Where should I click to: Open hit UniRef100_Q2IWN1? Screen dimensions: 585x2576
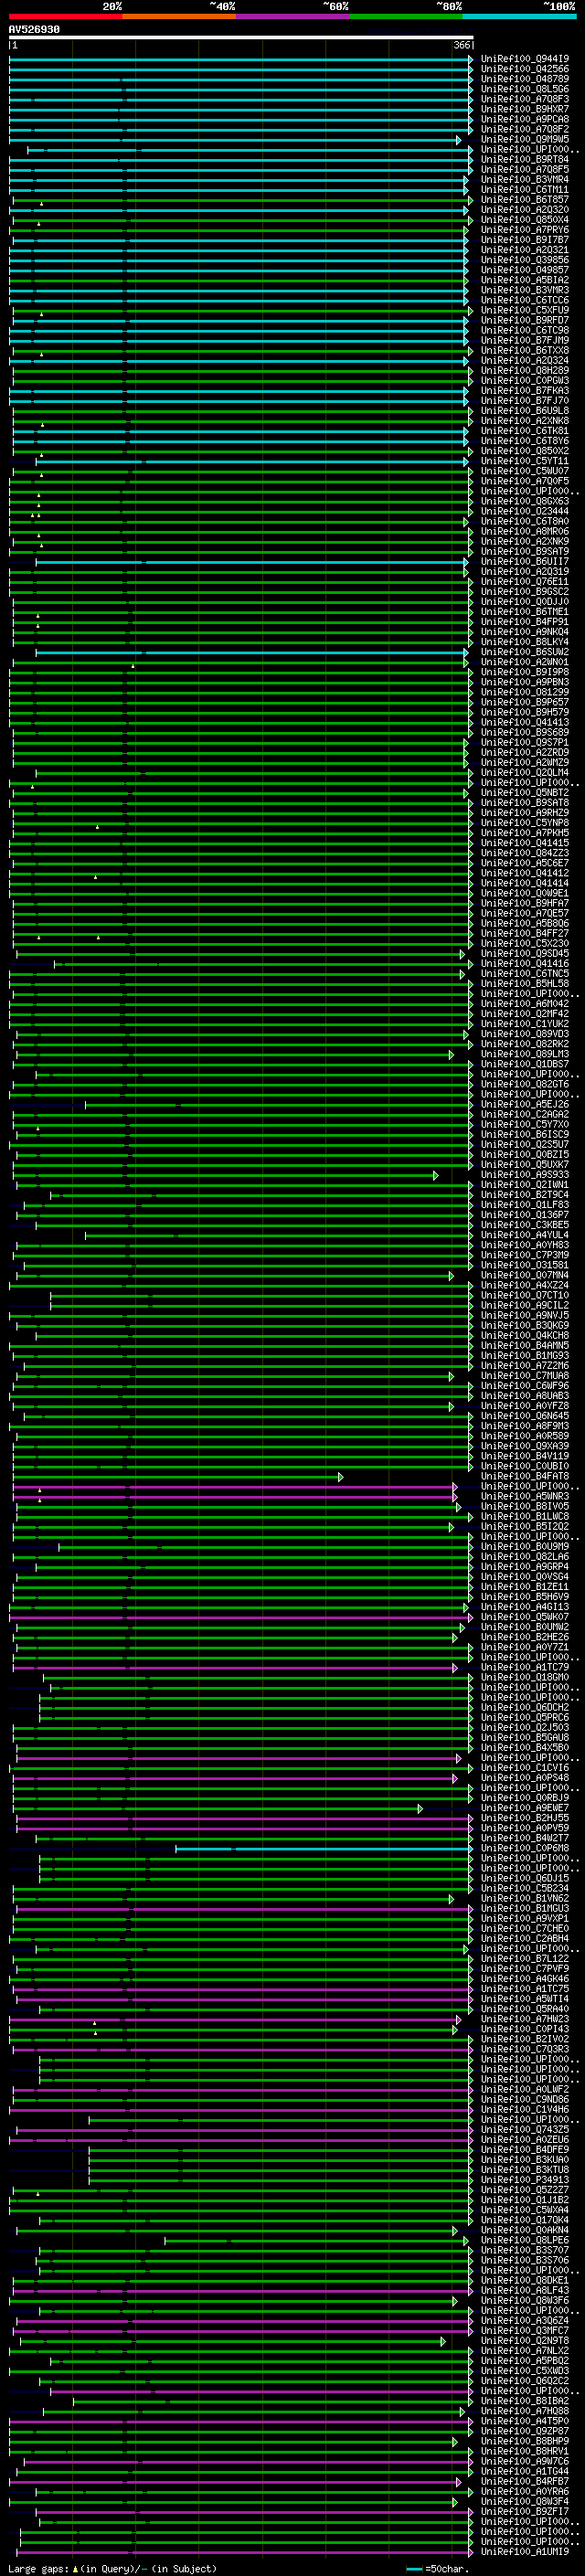tap(525, 1185)
